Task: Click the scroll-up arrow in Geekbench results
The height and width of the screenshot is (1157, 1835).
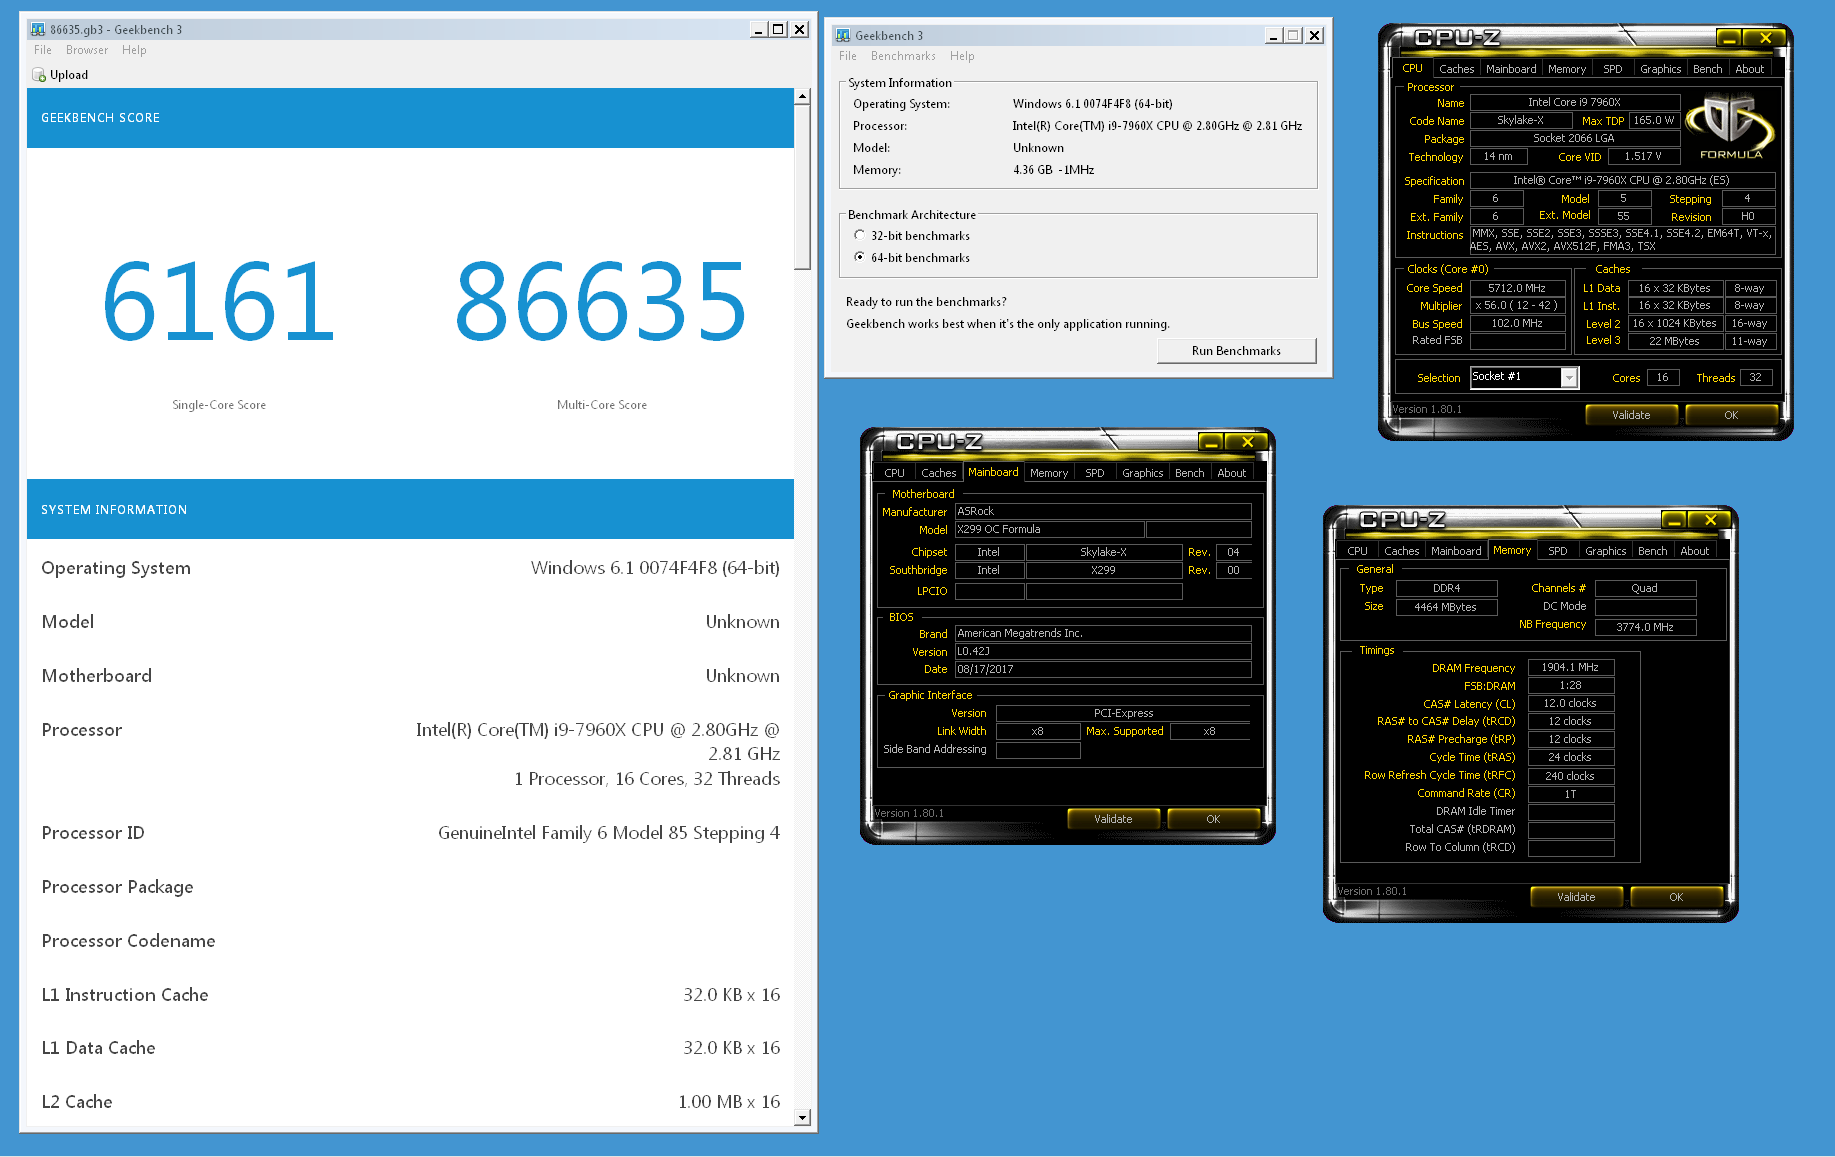Action: 802,96
